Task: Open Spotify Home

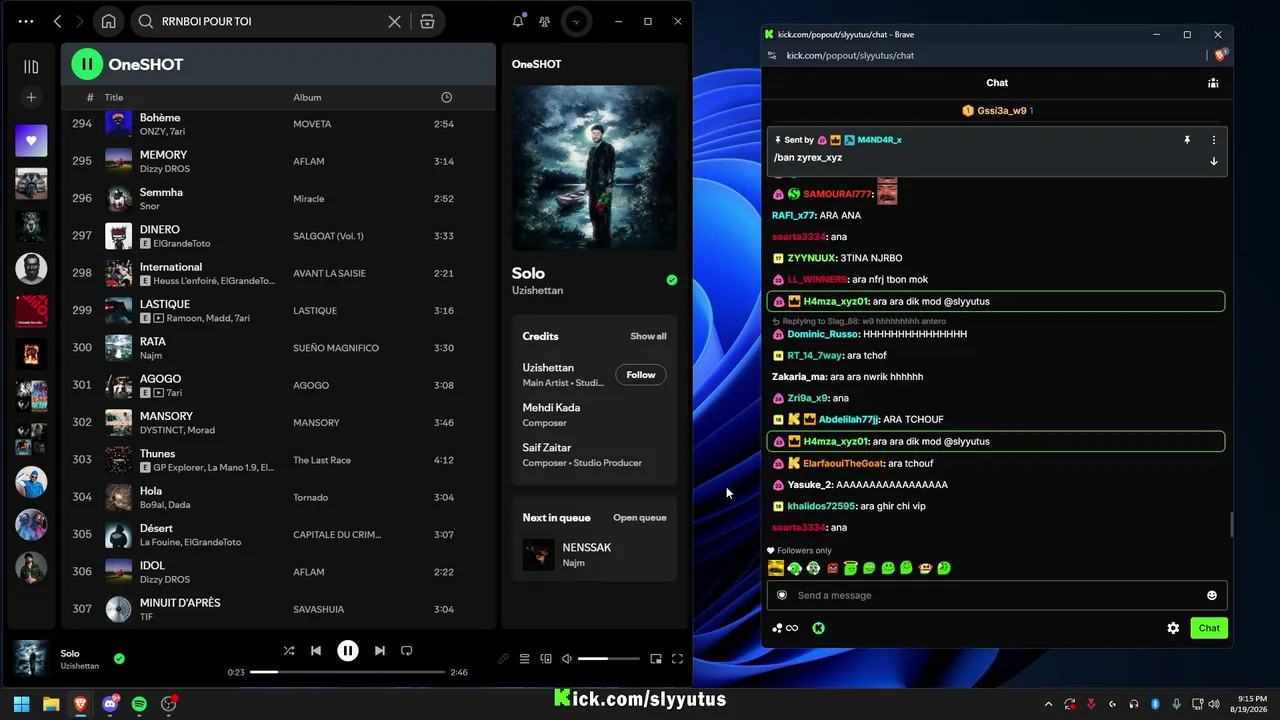Action: [108, 21]
